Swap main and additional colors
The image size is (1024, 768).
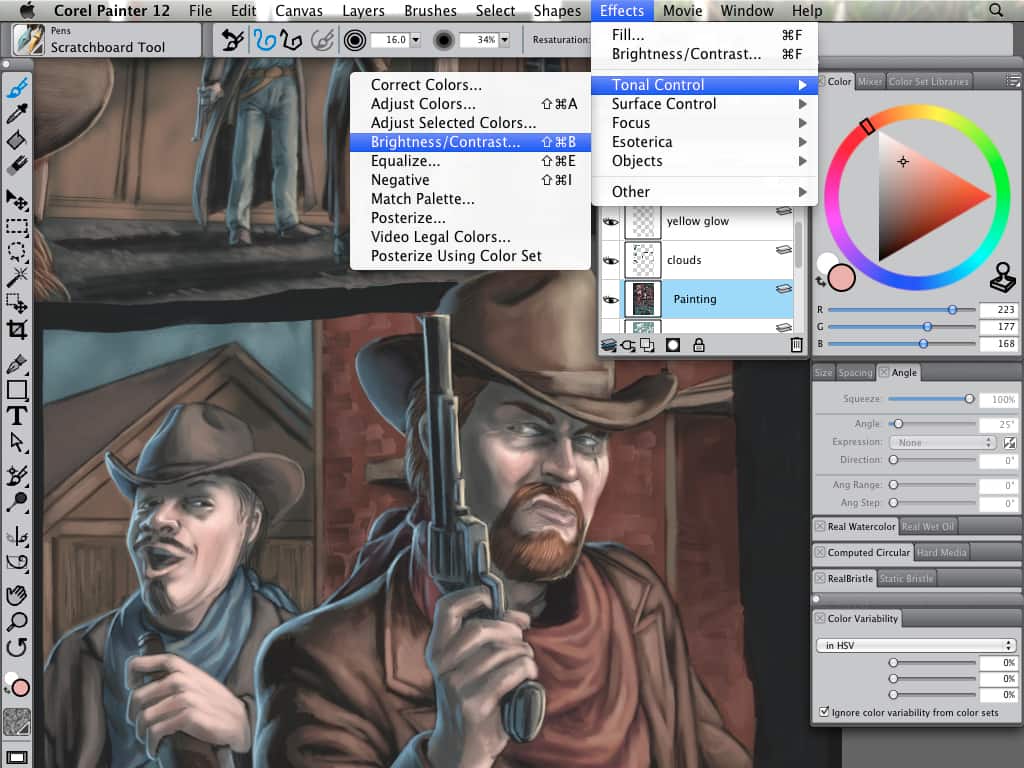tap(821, 281)
